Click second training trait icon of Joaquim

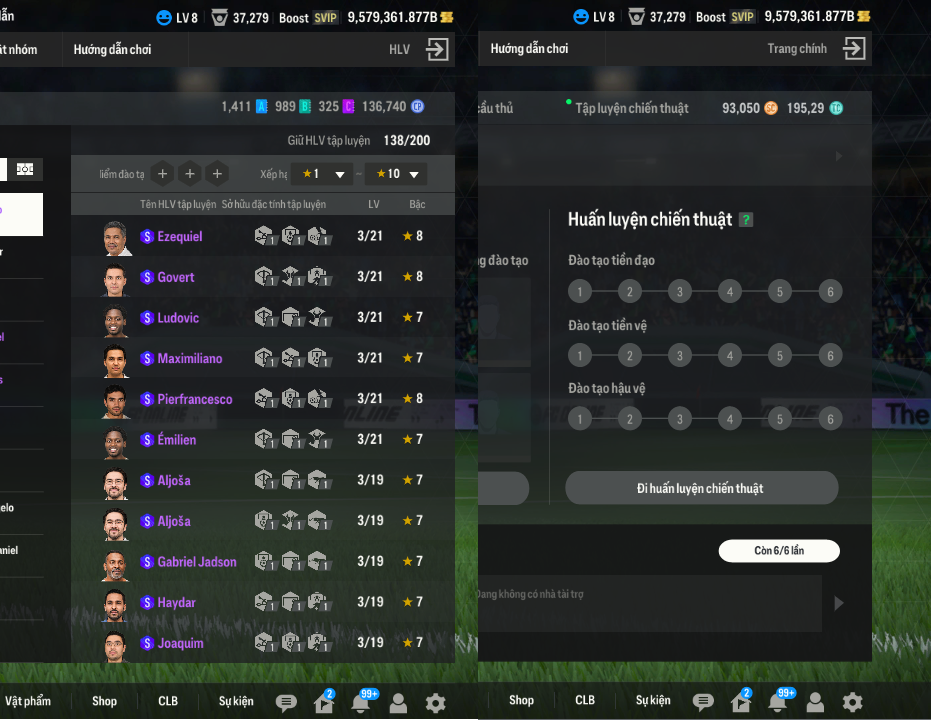[x=292, y=643]
